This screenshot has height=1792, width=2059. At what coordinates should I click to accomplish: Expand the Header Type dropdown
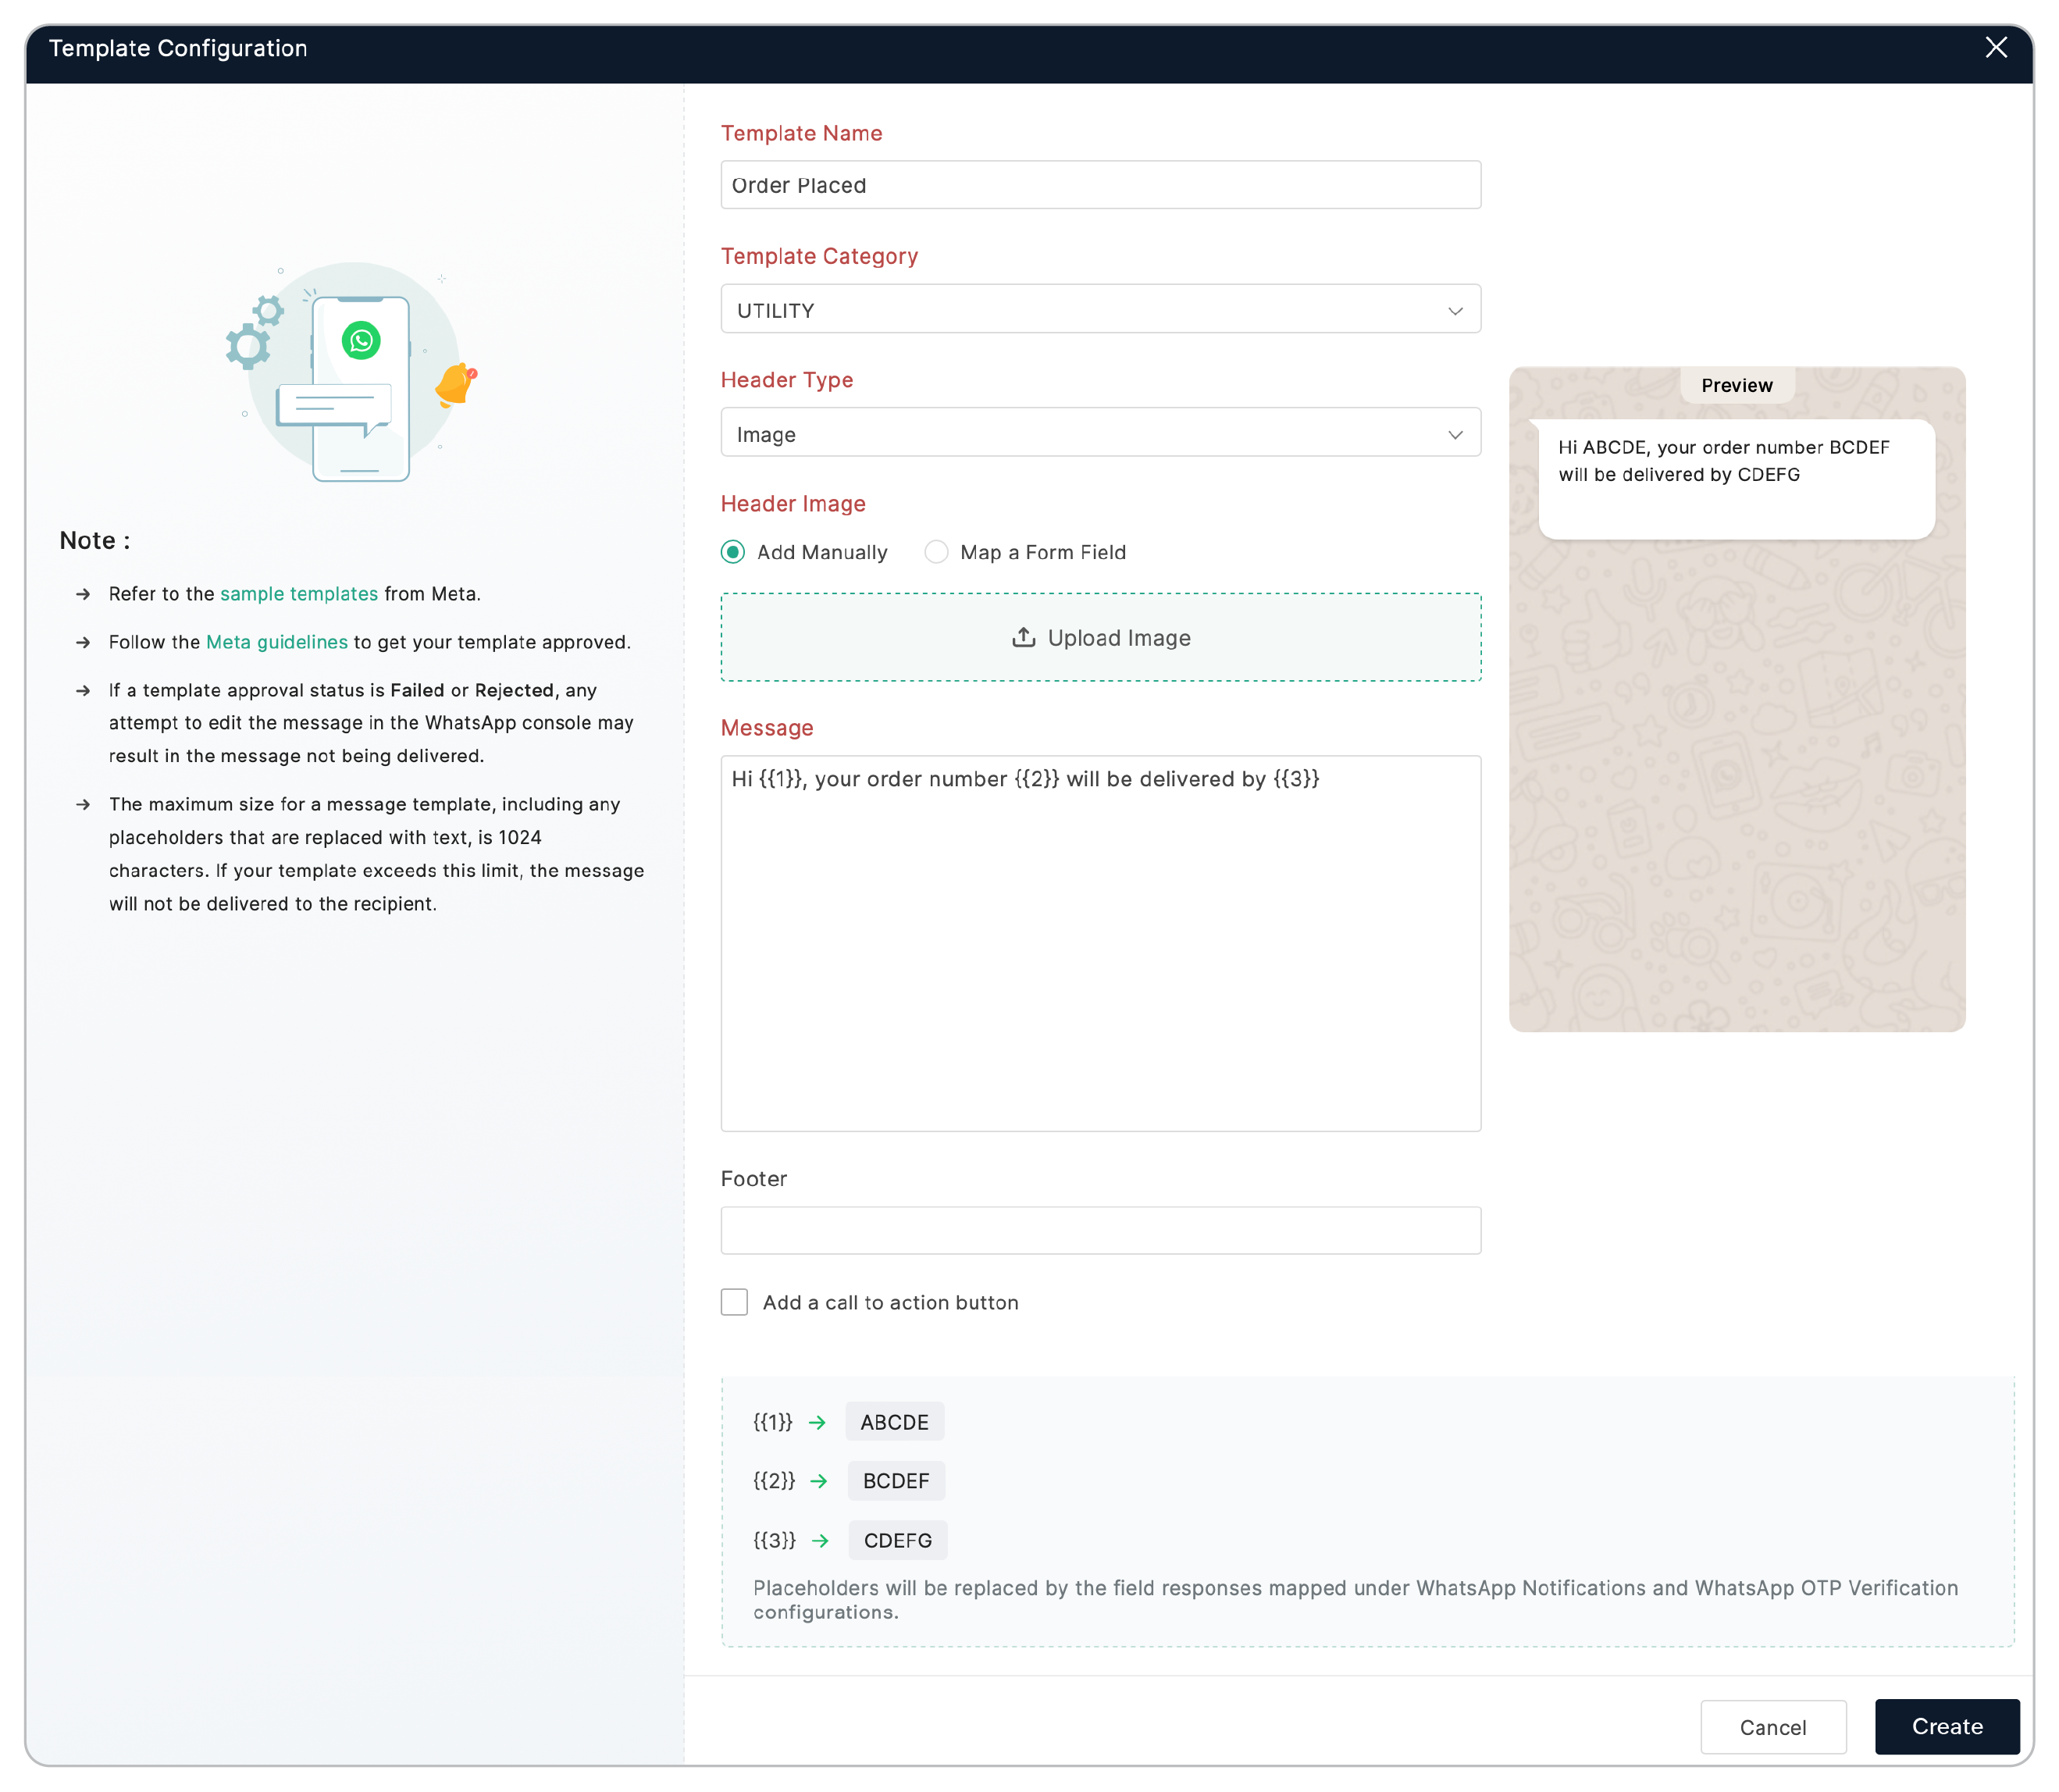1100,433
